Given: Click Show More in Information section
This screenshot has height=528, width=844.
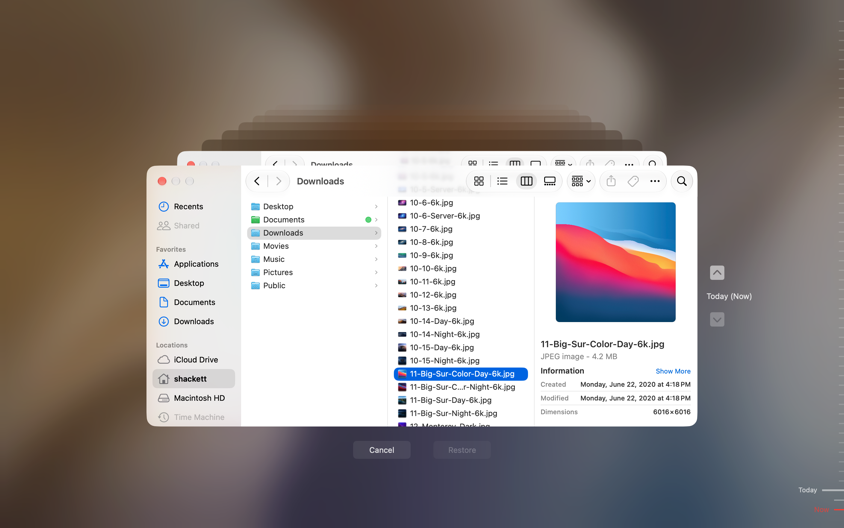Looking at the screenshot, I should pyautogui.click(x=673, y=371).
